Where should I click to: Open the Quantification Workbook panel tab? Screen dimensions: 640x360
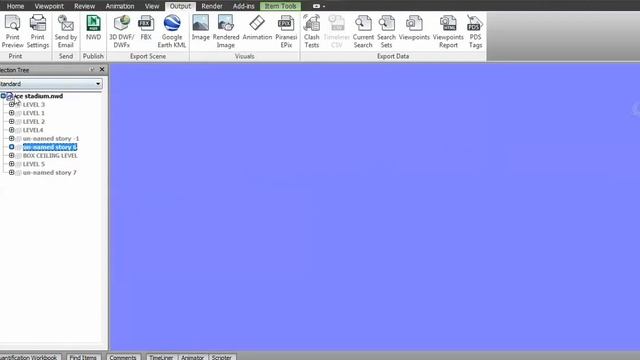click(x=30, y=357)
